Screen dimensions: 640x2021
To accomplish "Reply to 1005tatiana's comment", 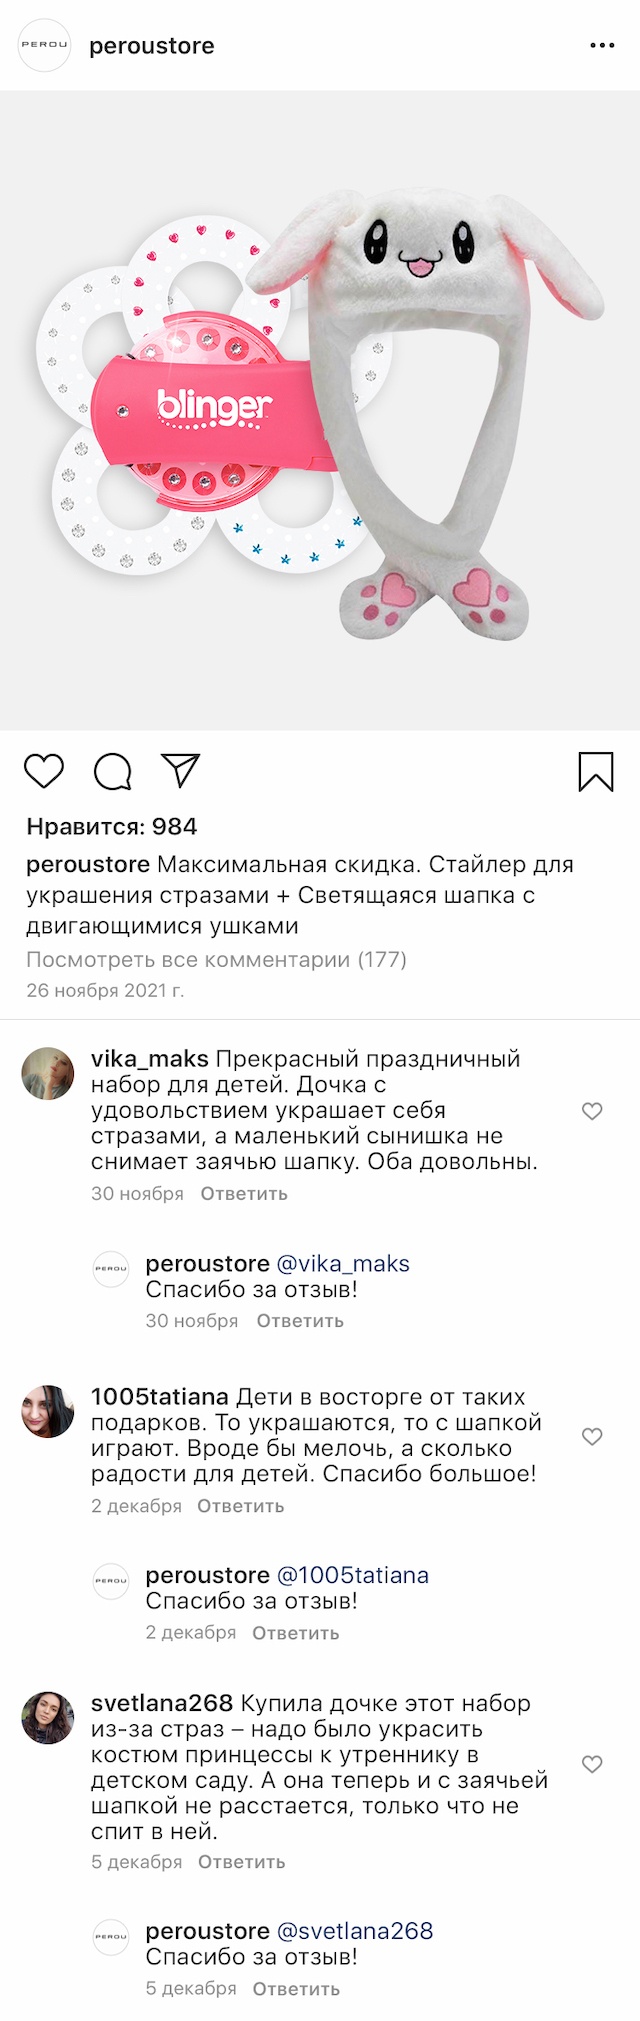I will [x=240, y=1506].
